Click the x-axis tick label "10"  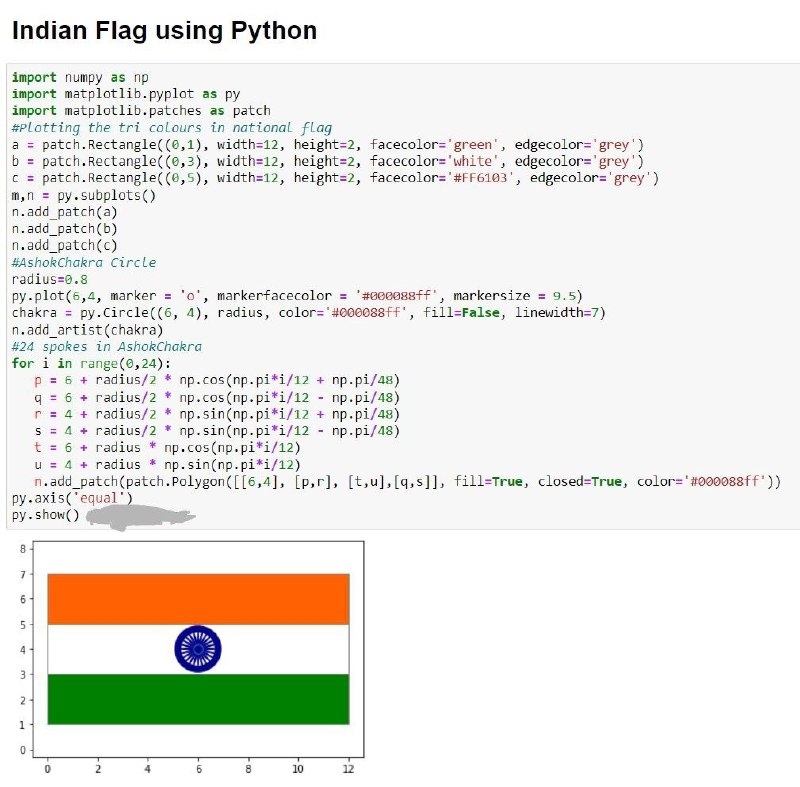pyautogui.click(x=298, y=769)
